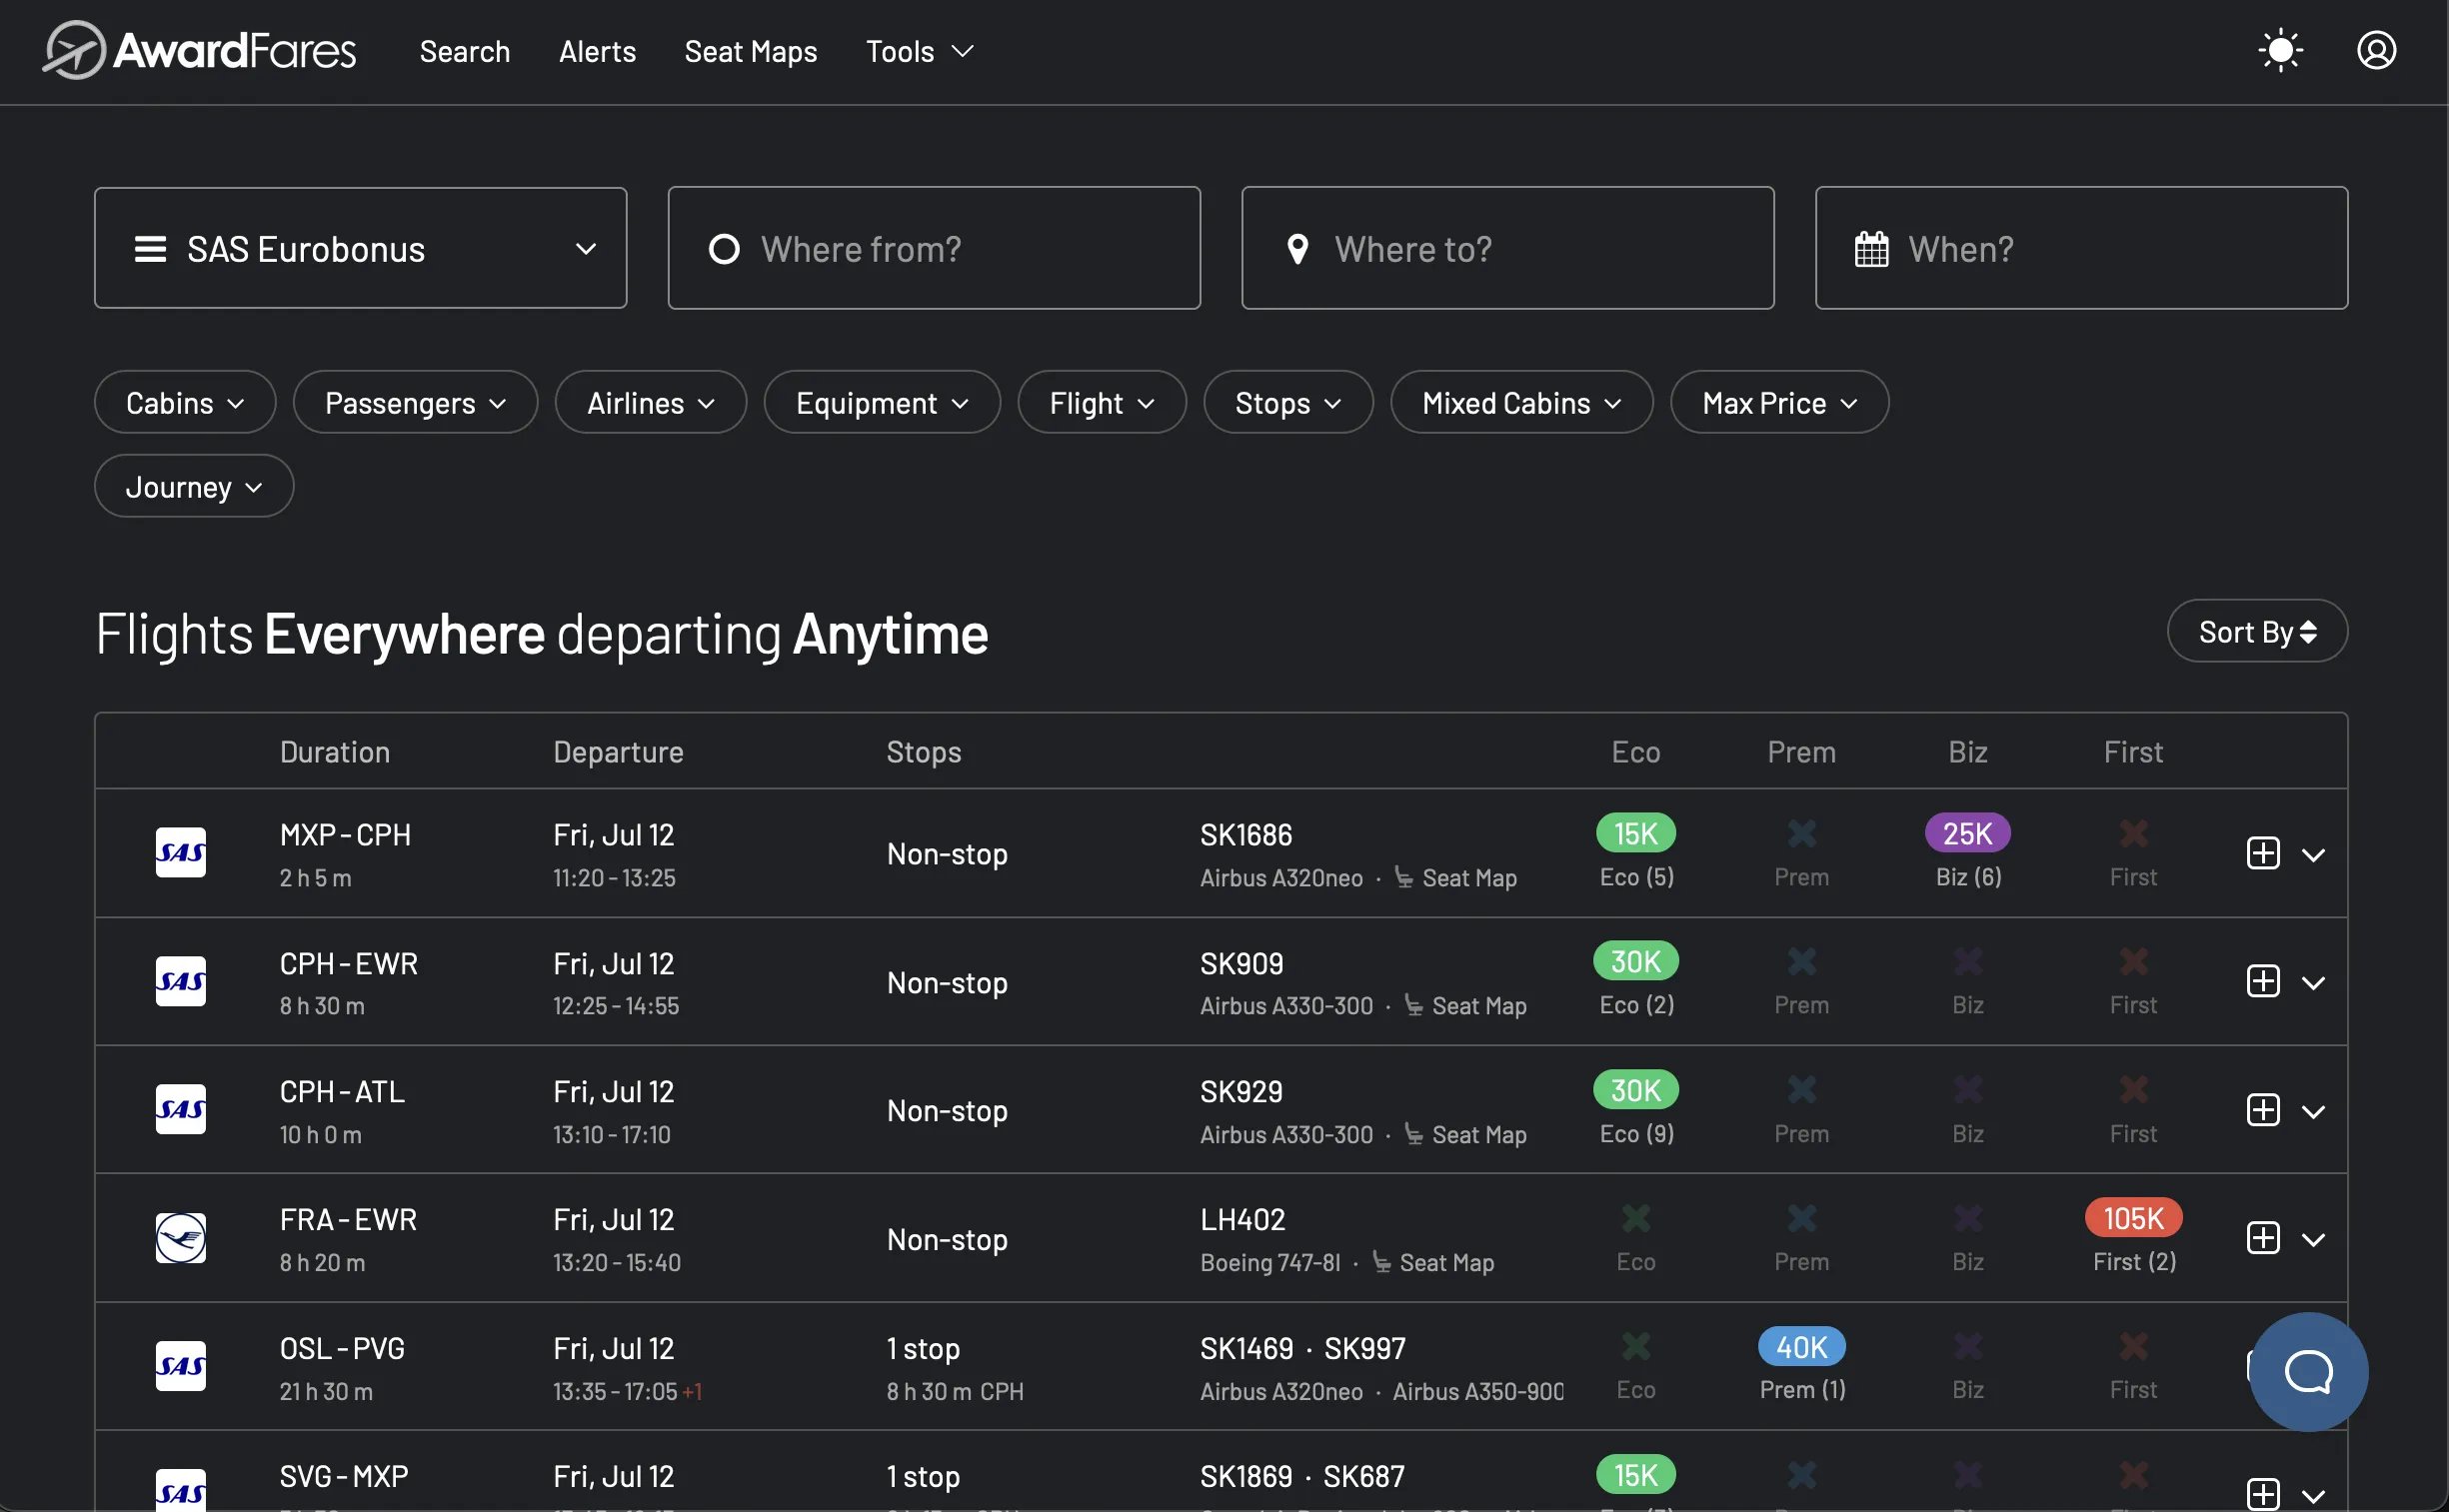Open the Max Price filter dropdown
Image resolution: width=2449 pixels, height=1512 pixels.
[1780, 402]
